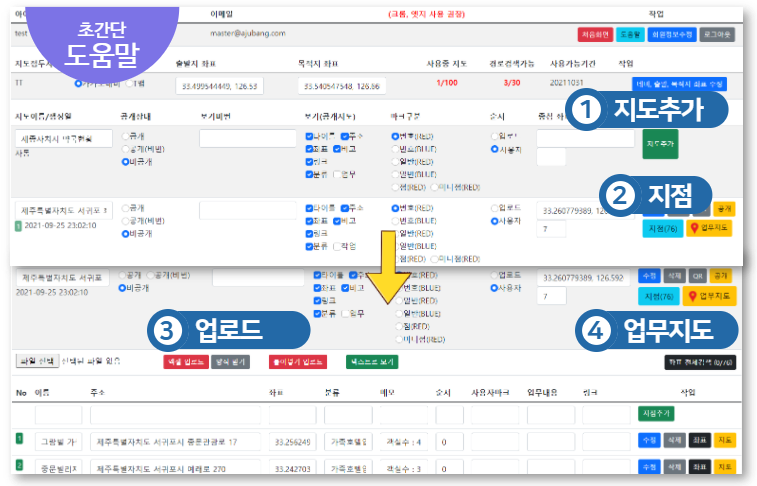Click the red 엑셀 업로드 button
Screen dimensions: 757x486
186,362
